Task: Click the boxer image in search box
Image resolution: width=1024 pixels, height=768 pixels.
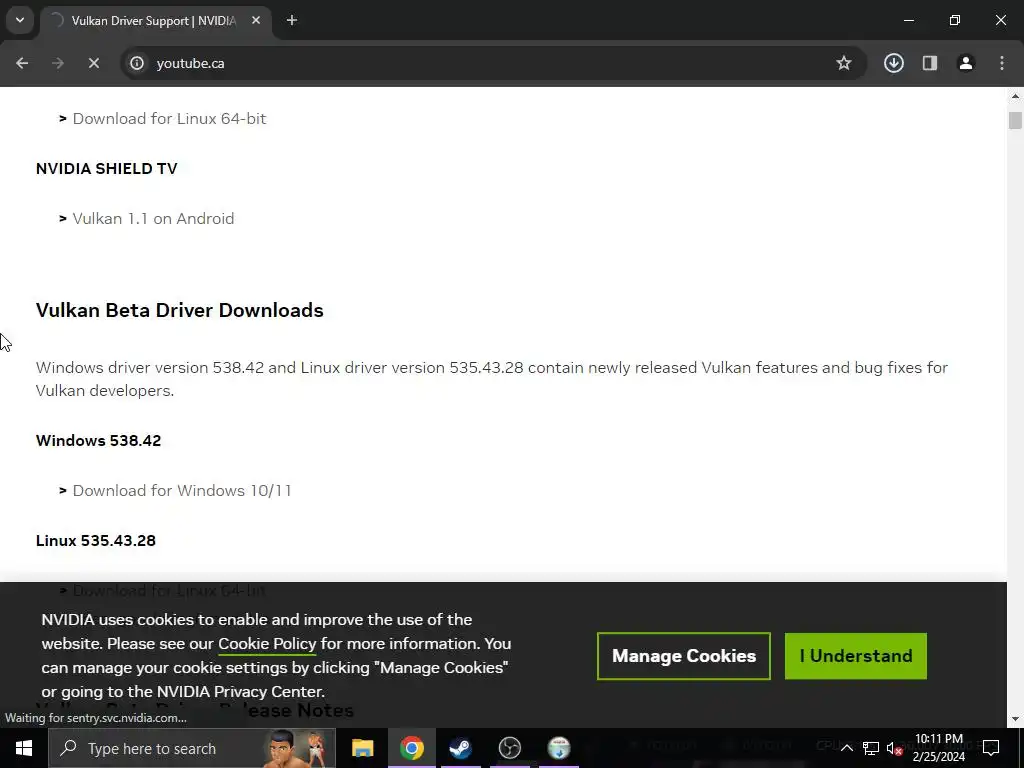Action: tap(296, 748)
